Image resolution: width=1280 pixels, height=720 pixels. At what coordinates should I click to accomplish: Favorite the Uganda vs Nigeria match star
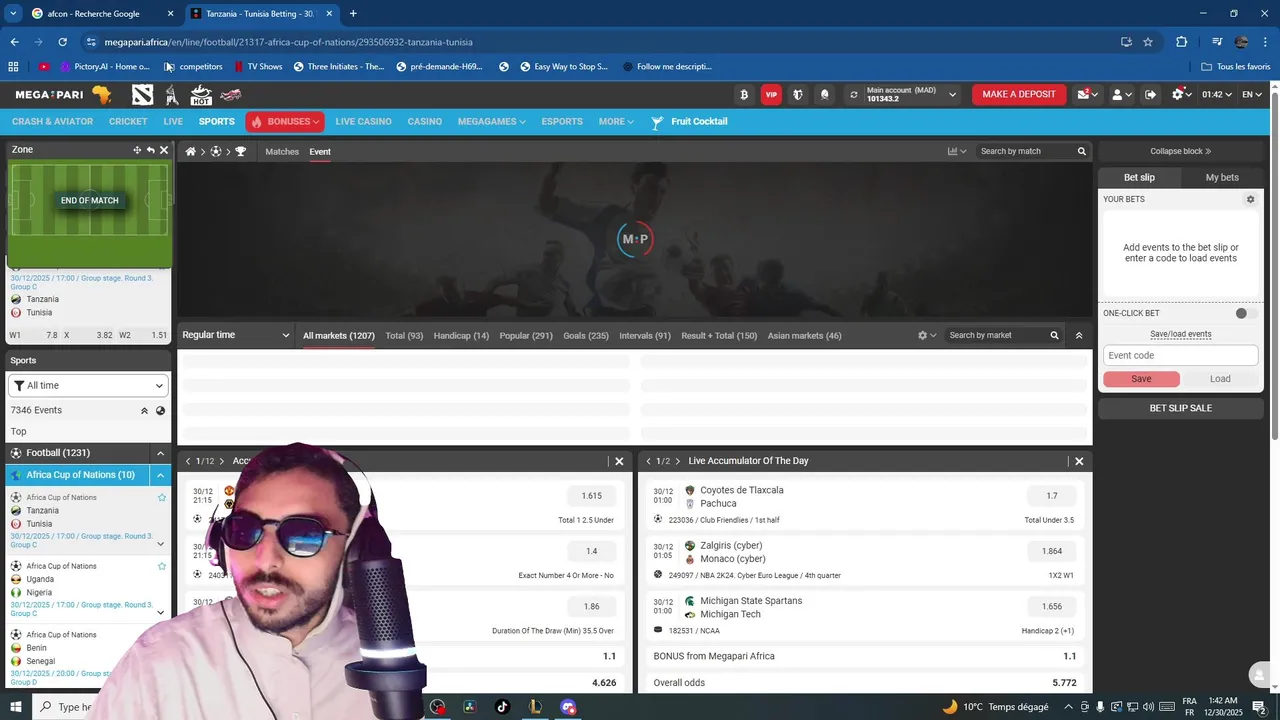pos(162,567)
